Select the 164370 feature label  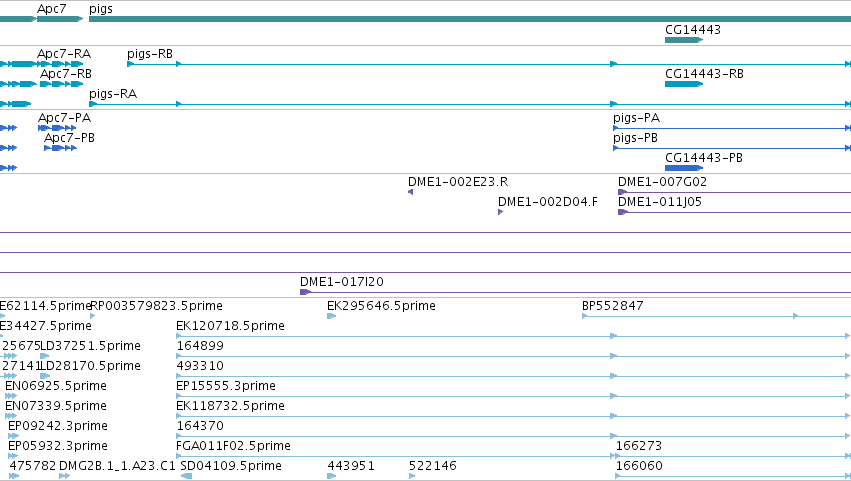(200, 426)
